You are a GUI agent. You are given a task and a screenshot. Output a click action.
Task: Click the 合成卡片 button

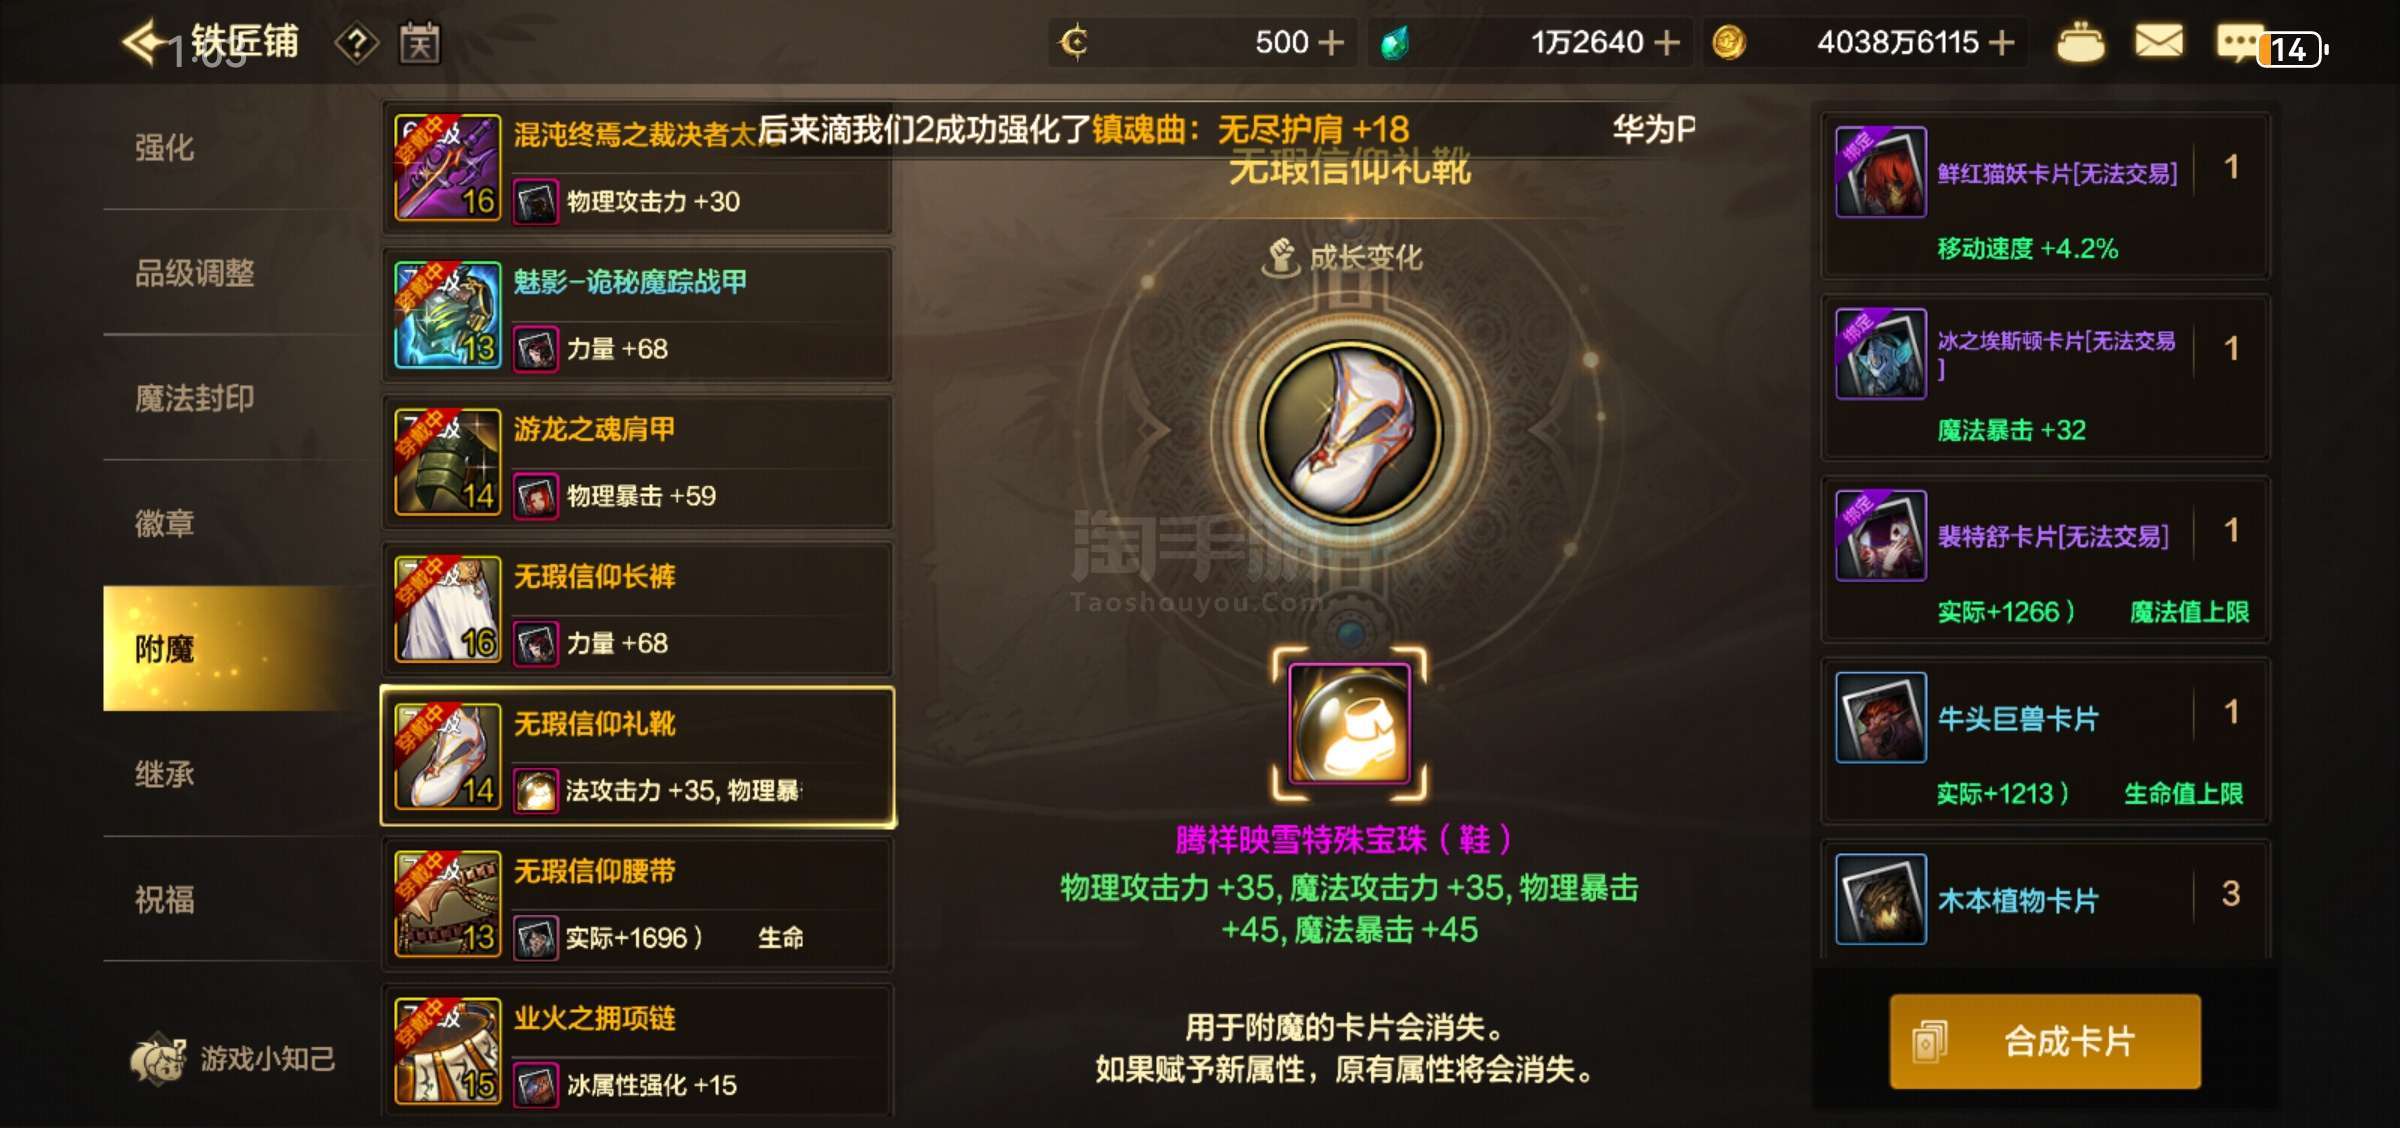tap(2045, 1041)
